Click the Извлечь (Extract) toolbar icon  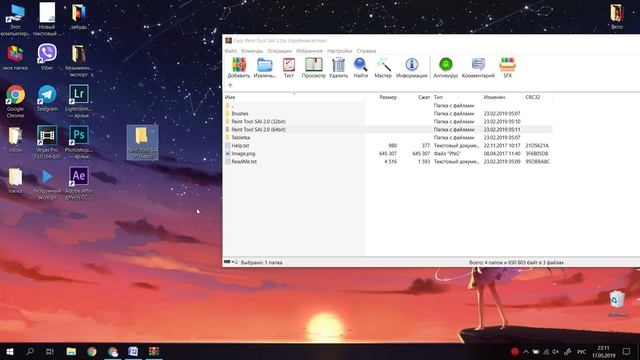coord(264,68)
